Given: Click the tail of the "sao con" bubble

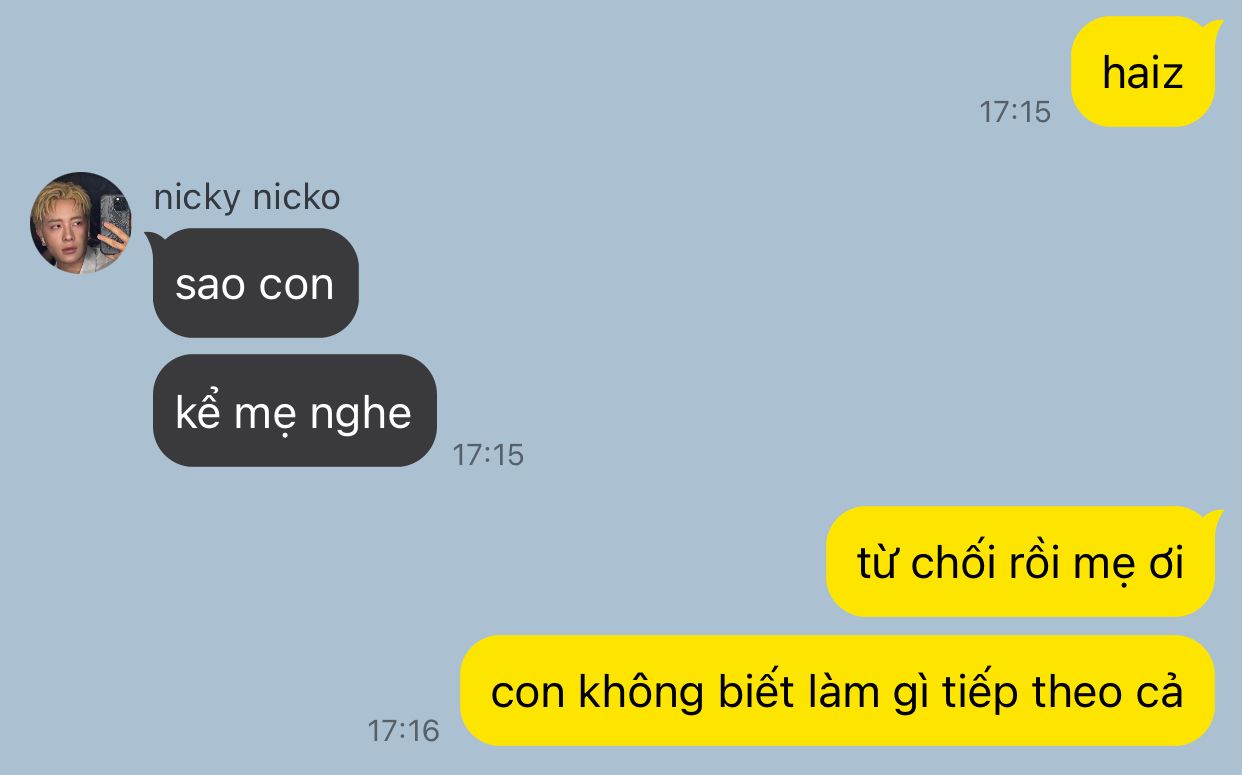Looking at the screenshot, I should pyautogui.click(x=154, y=239).
